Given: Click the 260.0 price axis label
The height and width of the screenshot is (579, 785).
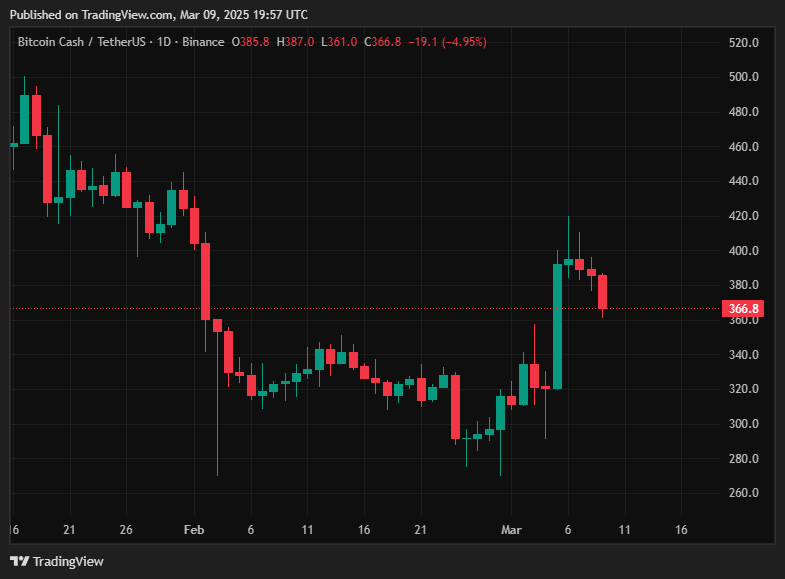Looking at the screenshot, I should click(x=743, y=493).
